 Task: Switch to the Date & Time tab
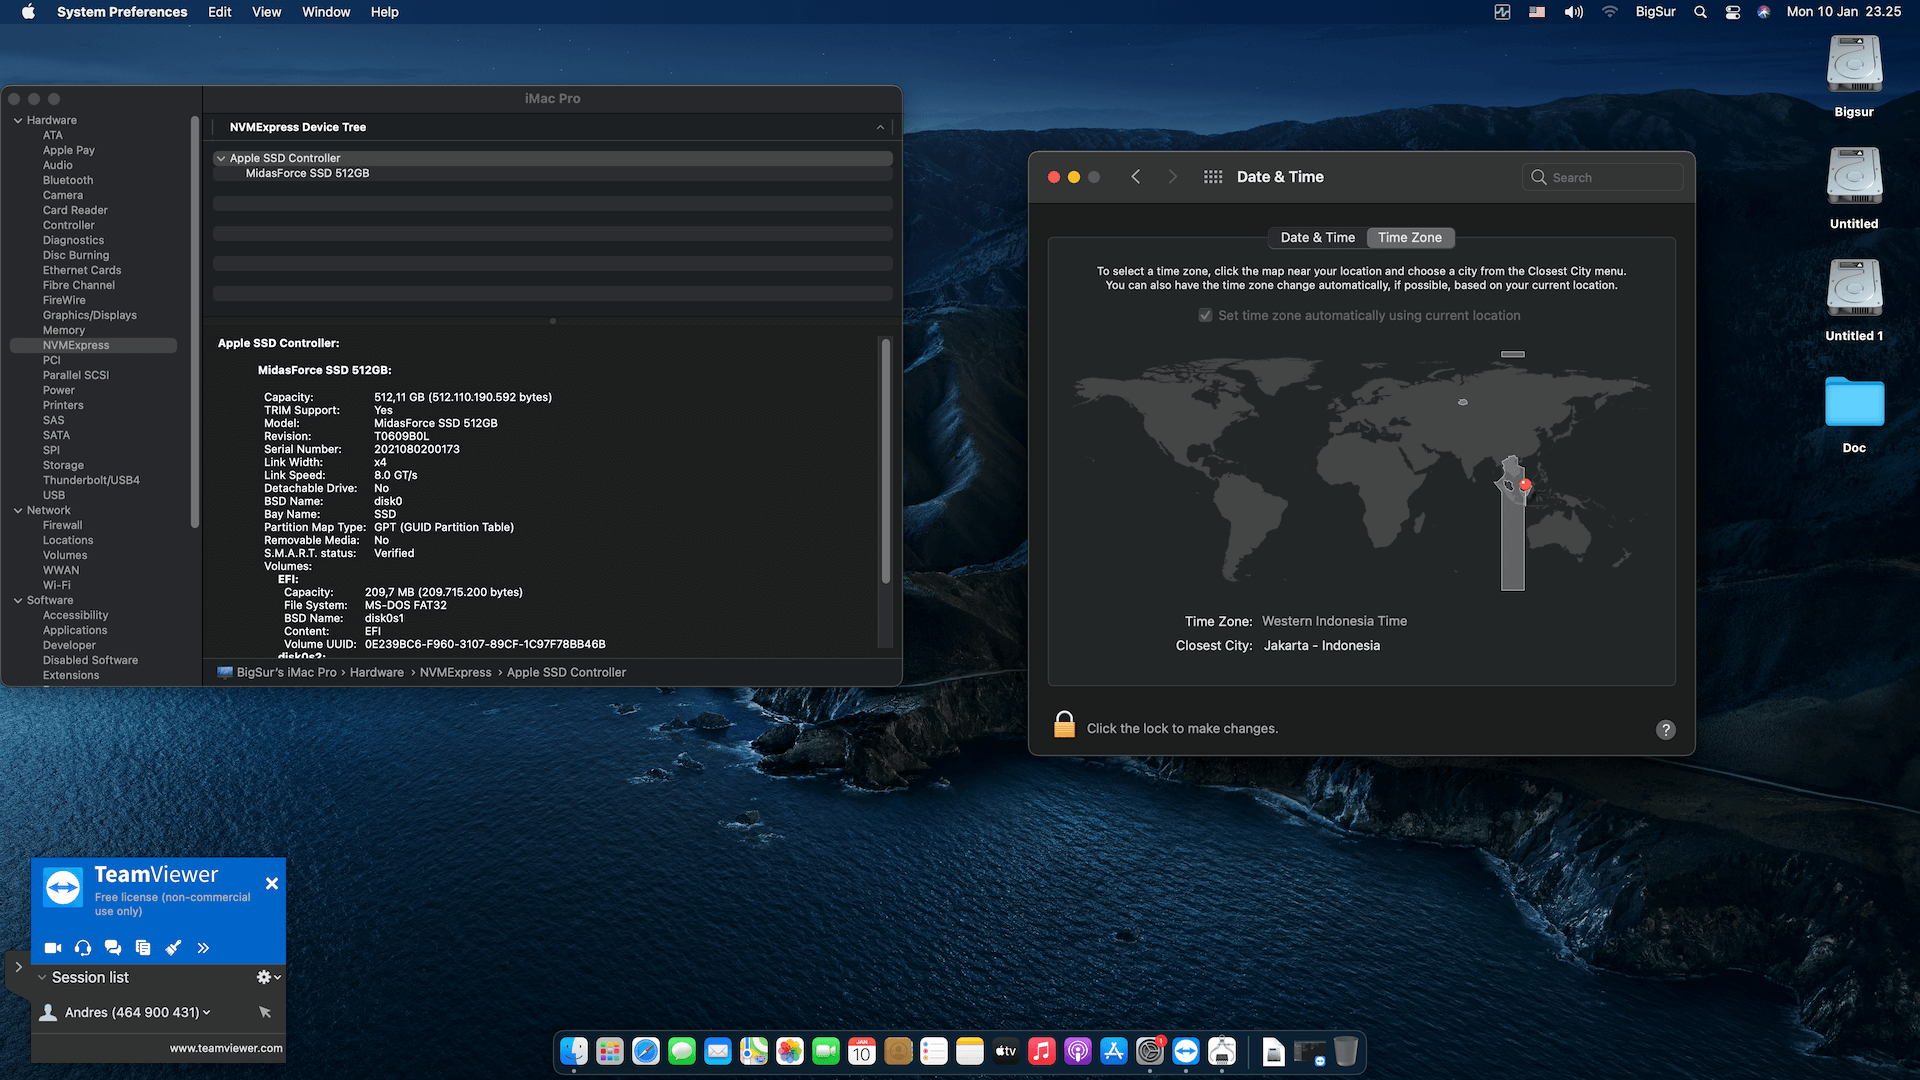(1317, 238)
